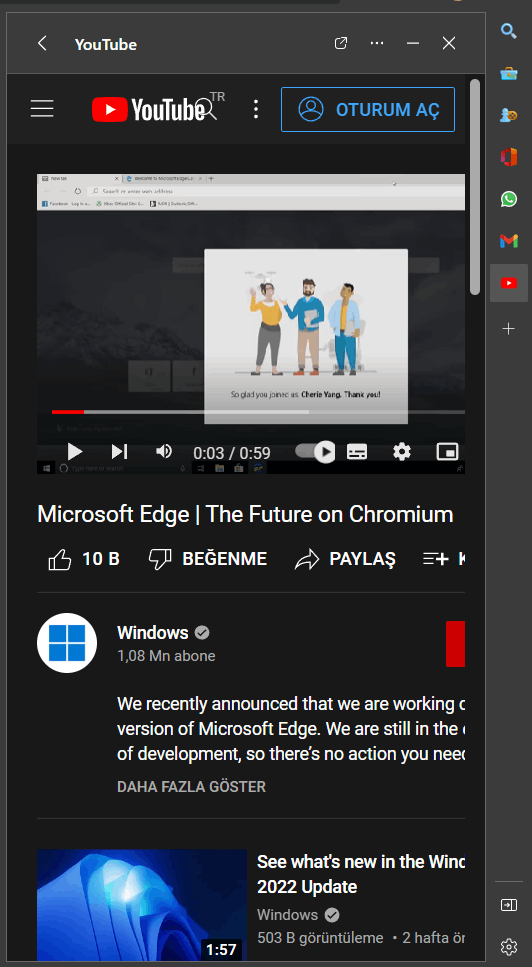
Task: Like the video (10 B)
Action: pos(84,559)
